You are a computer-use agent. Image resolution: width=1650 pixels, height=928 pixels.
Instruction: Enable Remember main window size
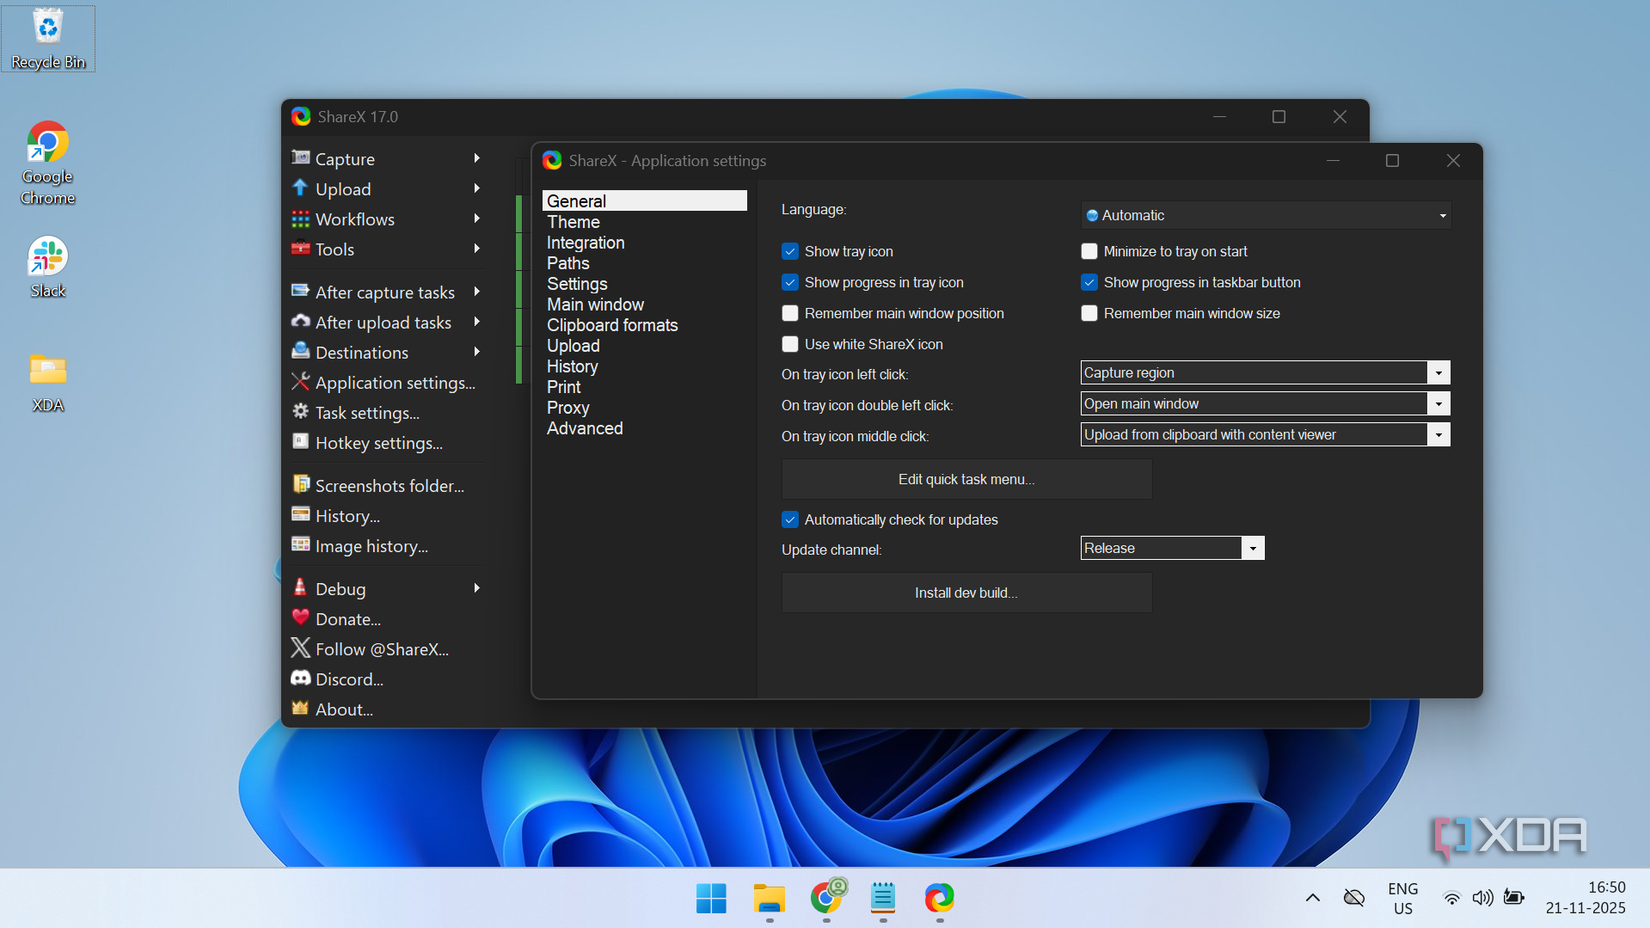[1089, 313]
